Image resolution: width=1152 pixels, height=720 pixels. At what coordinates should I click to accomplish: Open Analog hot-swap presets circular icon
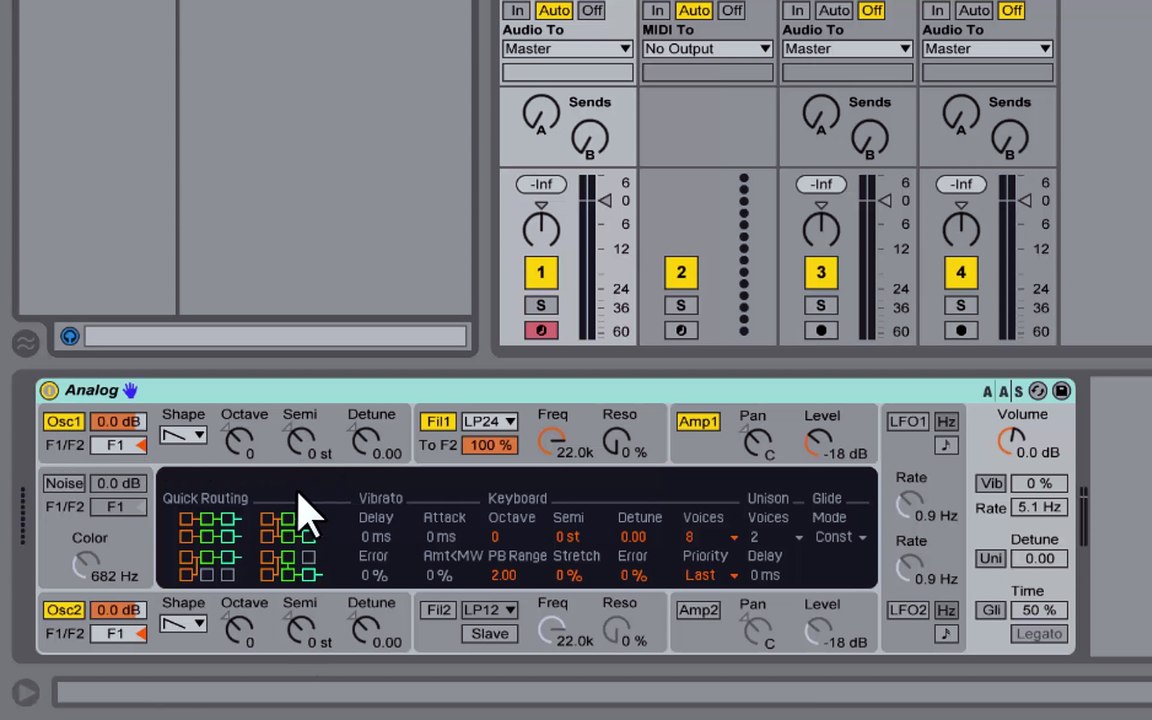[1037, 391]
